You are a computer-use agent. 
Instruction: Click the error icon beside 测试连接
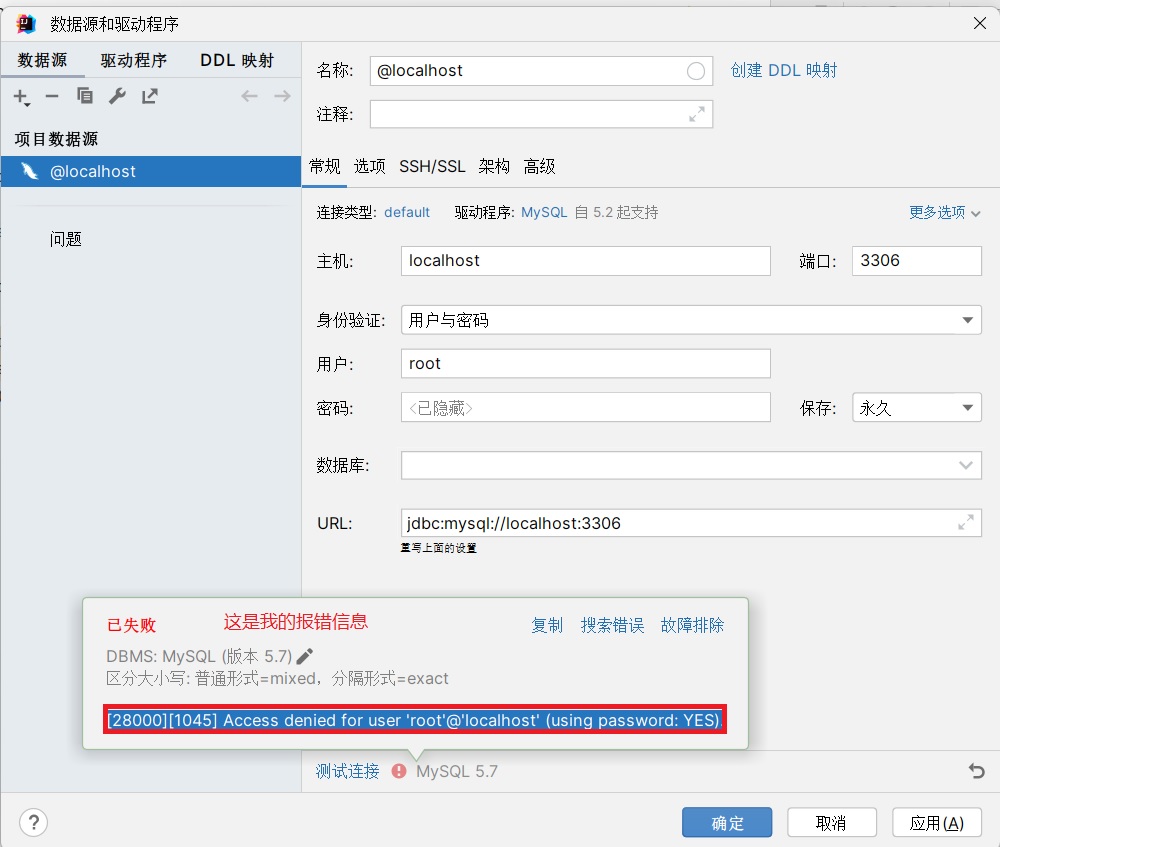(x=400, y=771)
